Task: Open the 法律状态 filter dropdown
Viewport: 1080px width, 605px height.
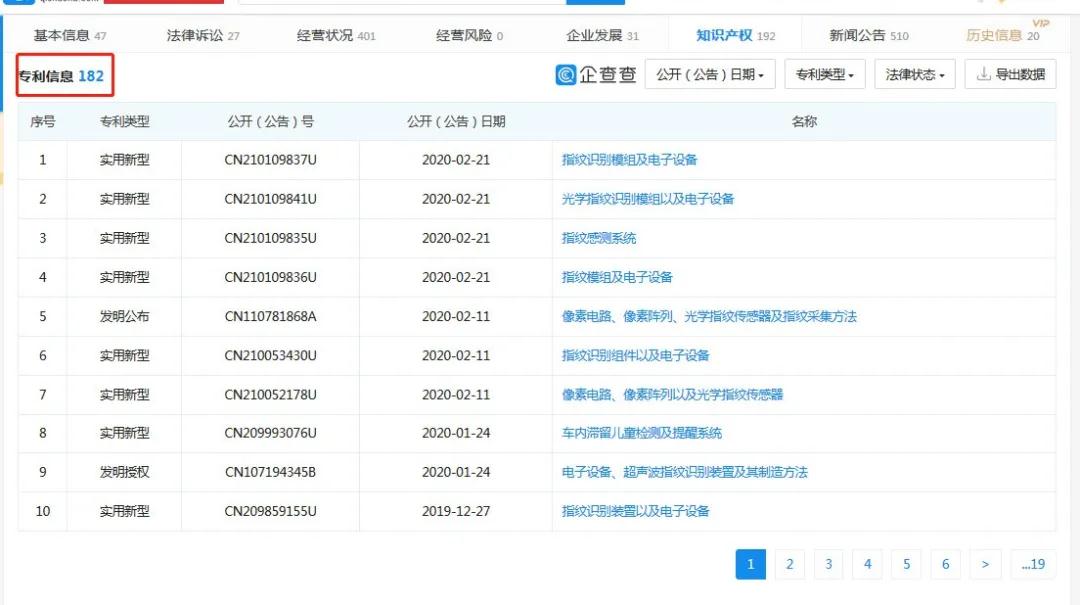Action: 913,74
